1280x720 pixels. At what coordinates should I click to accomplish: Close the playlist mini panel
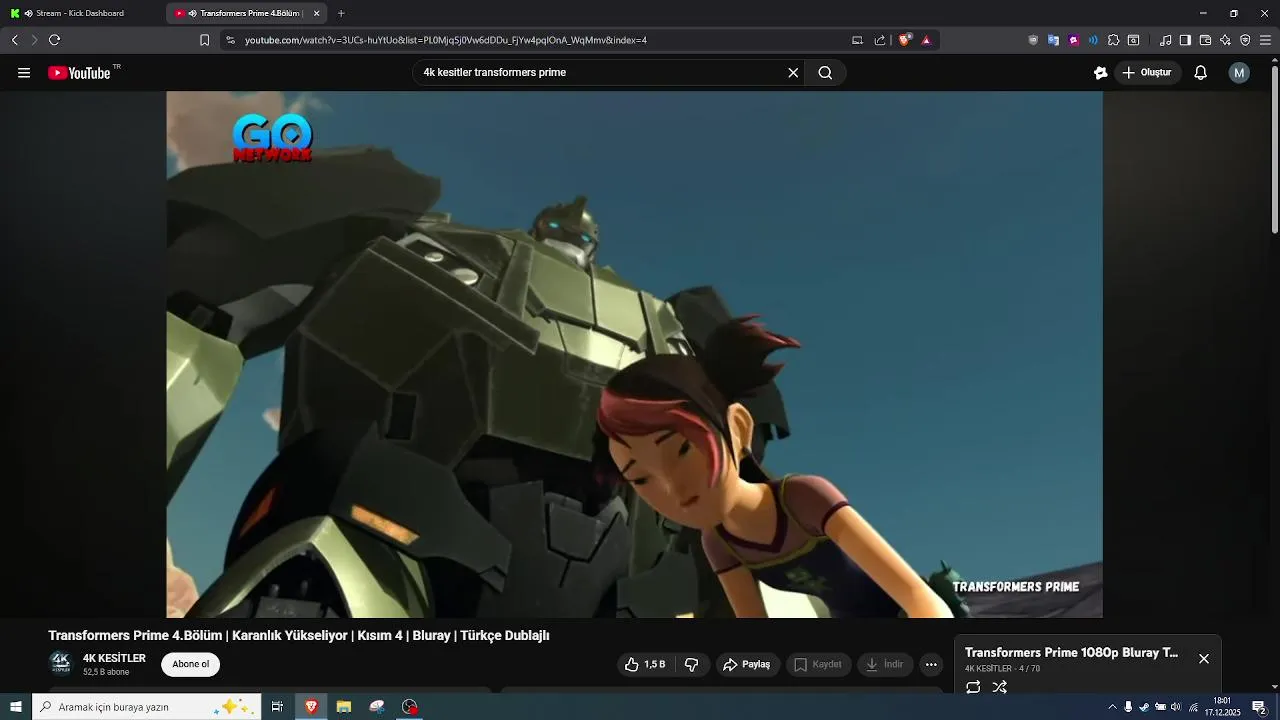click(x=1204, y=659)
